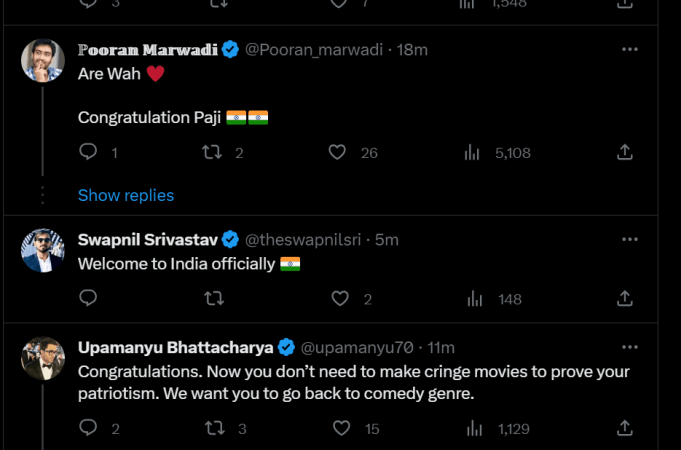Viewport: 681px width, 450px height.
Task: Like Pooran Marwadi's tweet
Action: click(338, 153)
